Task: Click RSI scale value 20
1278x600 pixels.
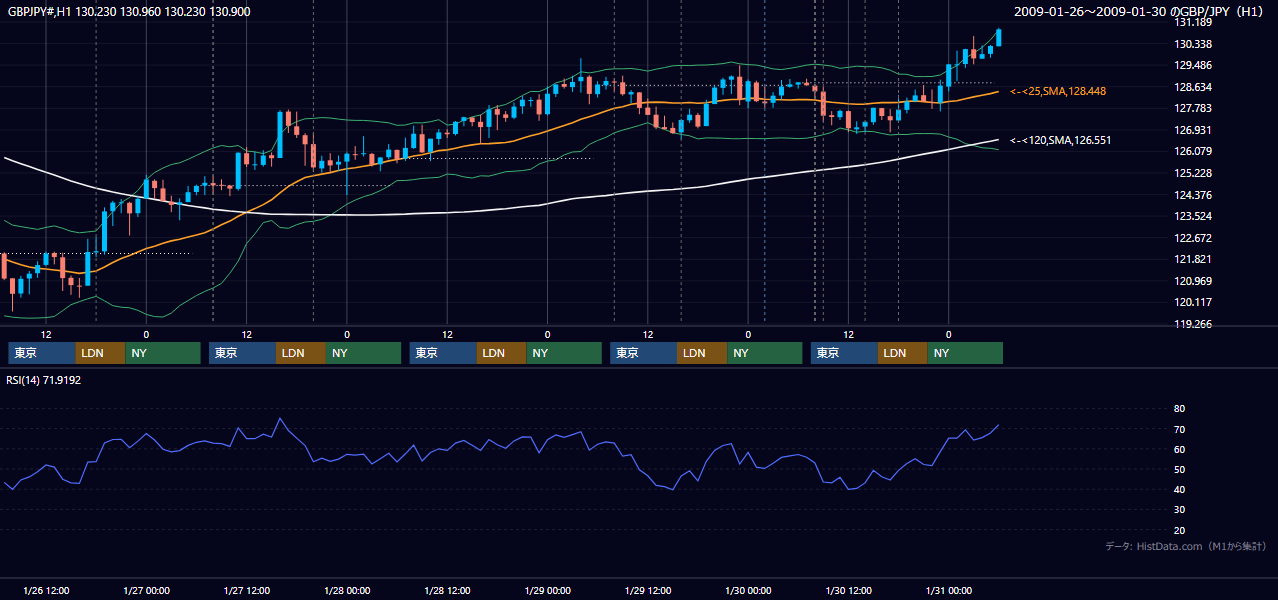Action: [x=1179, y=530]
